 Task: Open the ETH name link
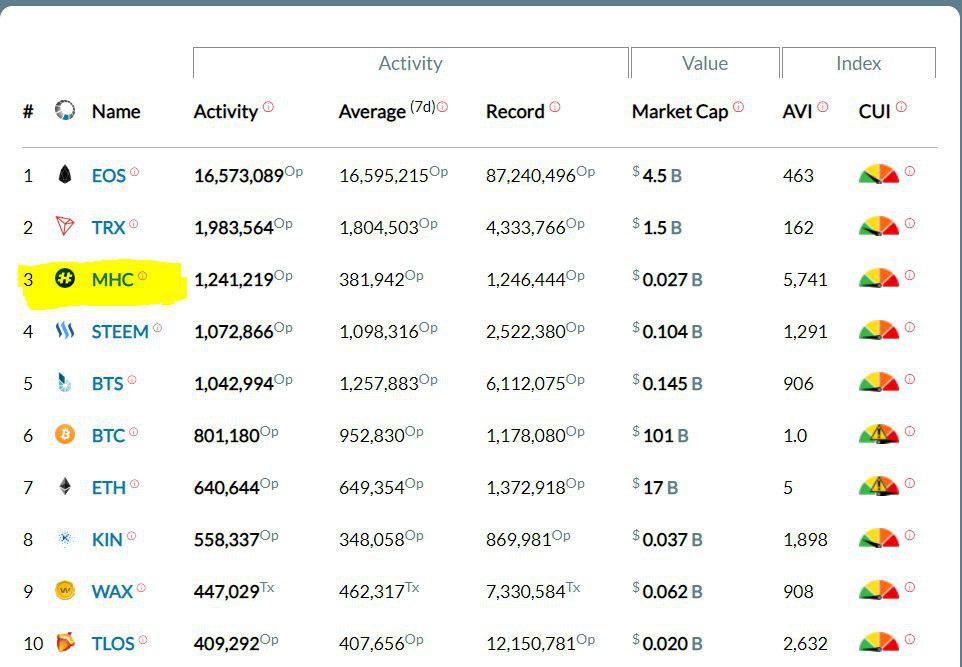click(109, 488)
